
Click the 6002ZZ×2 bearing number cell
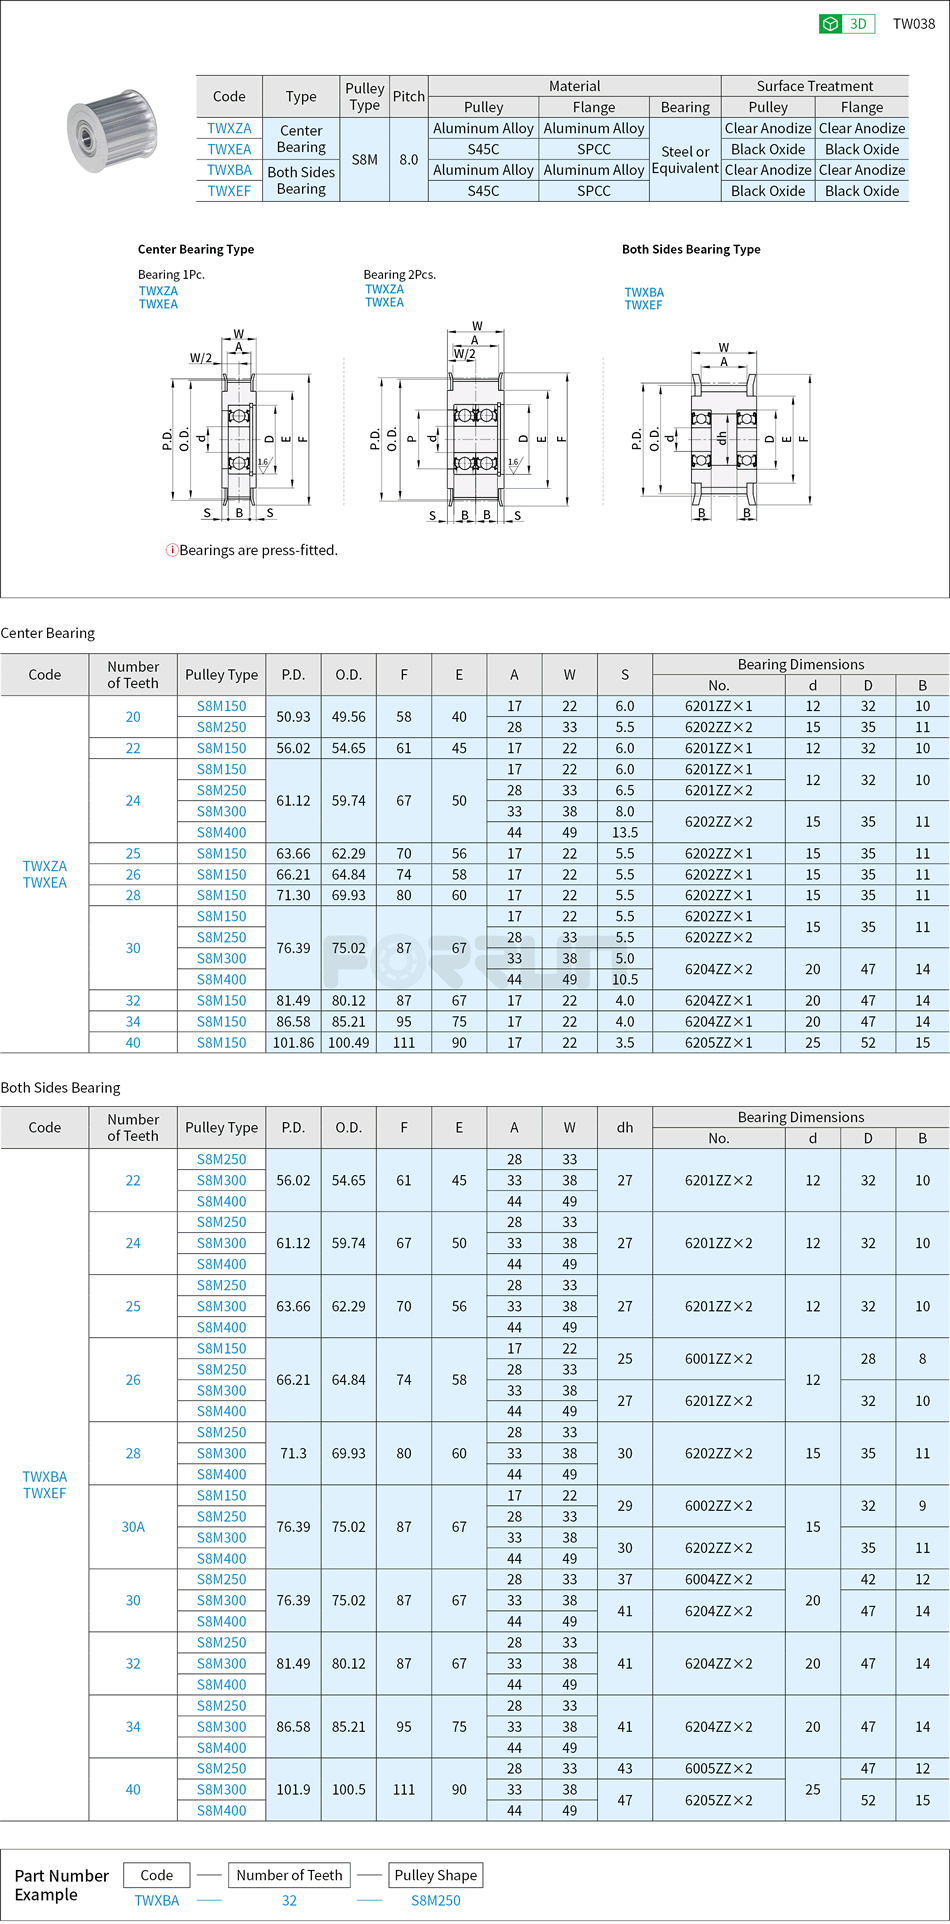pos(719,1506)
